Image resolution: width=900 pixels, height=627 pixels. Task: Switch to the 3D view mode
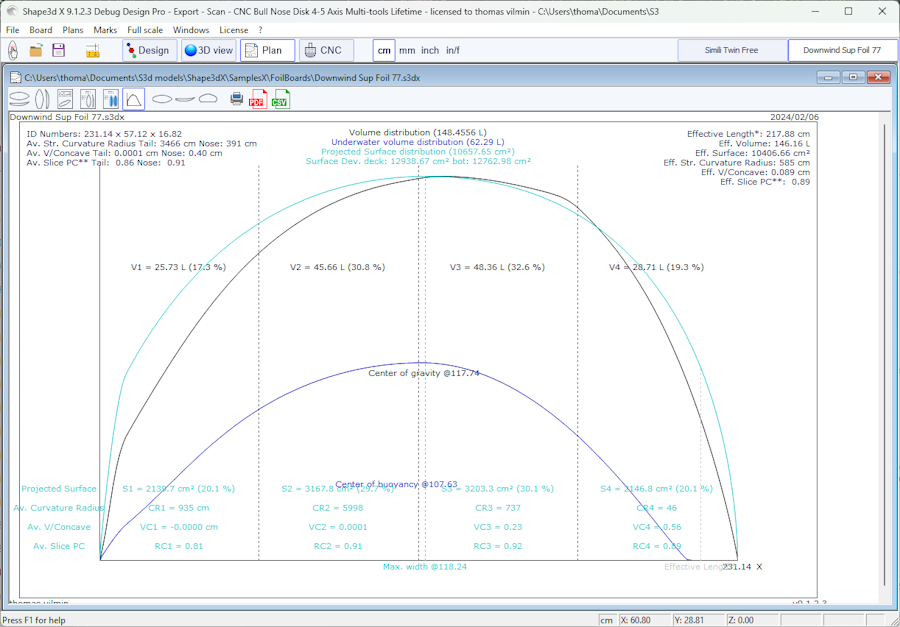pos(209,50)
